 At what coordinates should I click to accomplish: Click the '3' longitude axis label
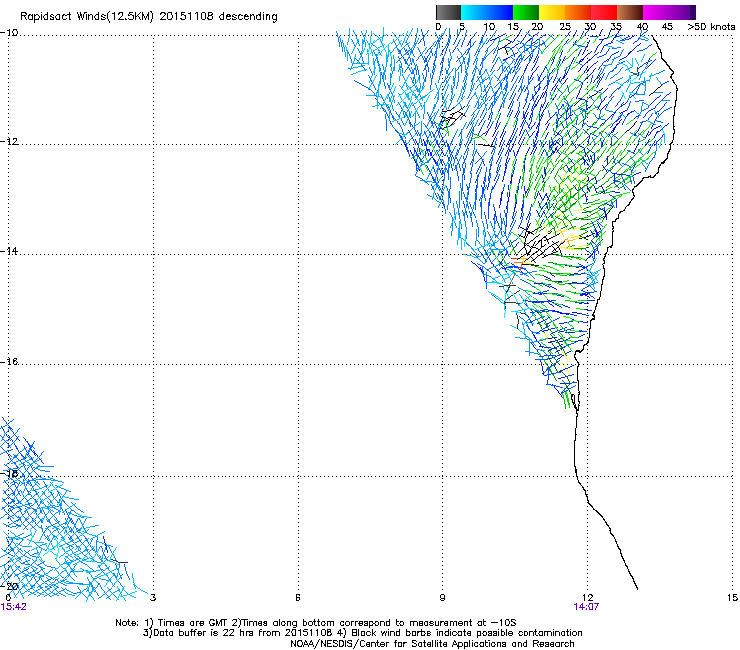pos(153,598)
